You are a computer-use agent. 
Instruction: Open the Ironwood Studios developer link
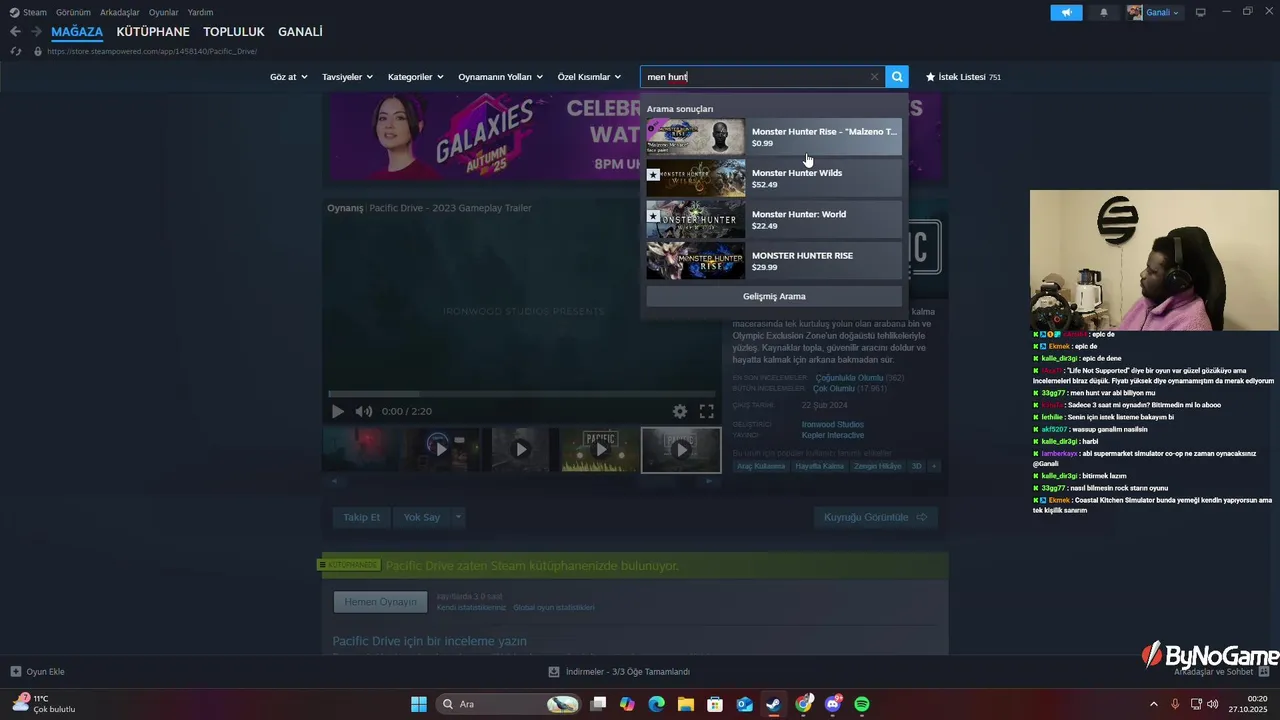coord(833,425)
